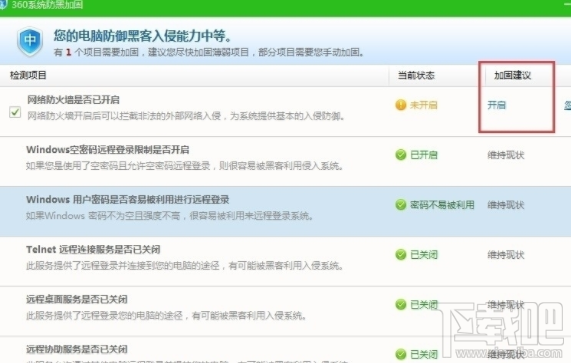This screenshot has width=571, height=363.
Task: Click the blue shield security level icon
Action: [x=30, y=41]
